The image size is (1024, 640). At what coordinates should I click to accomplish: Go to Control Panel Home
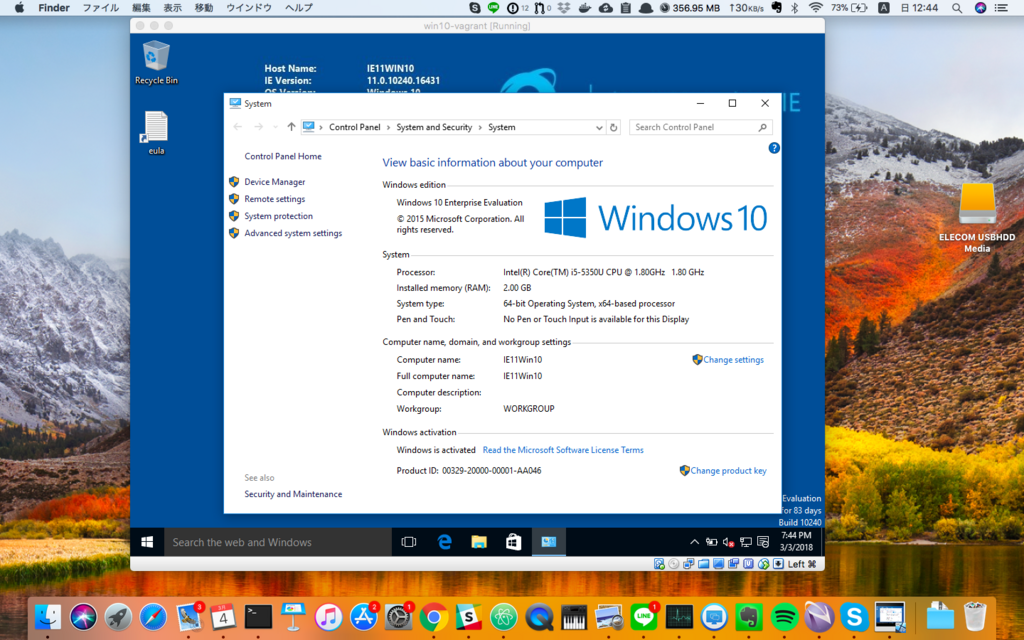283,157
